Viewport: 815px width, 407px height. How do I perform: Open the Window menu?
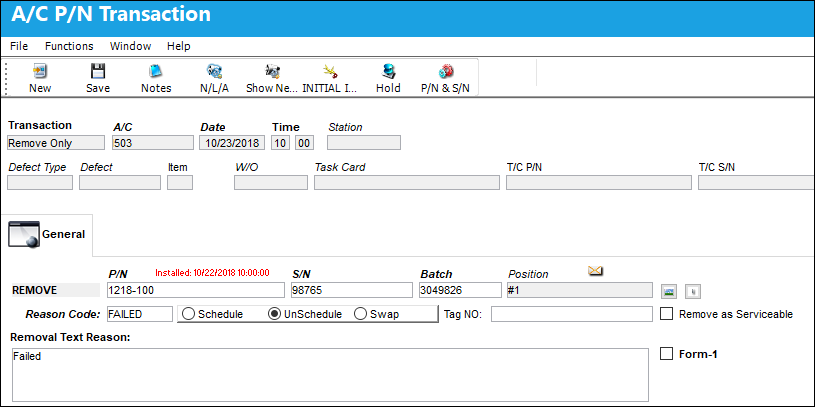click(130, 46)
